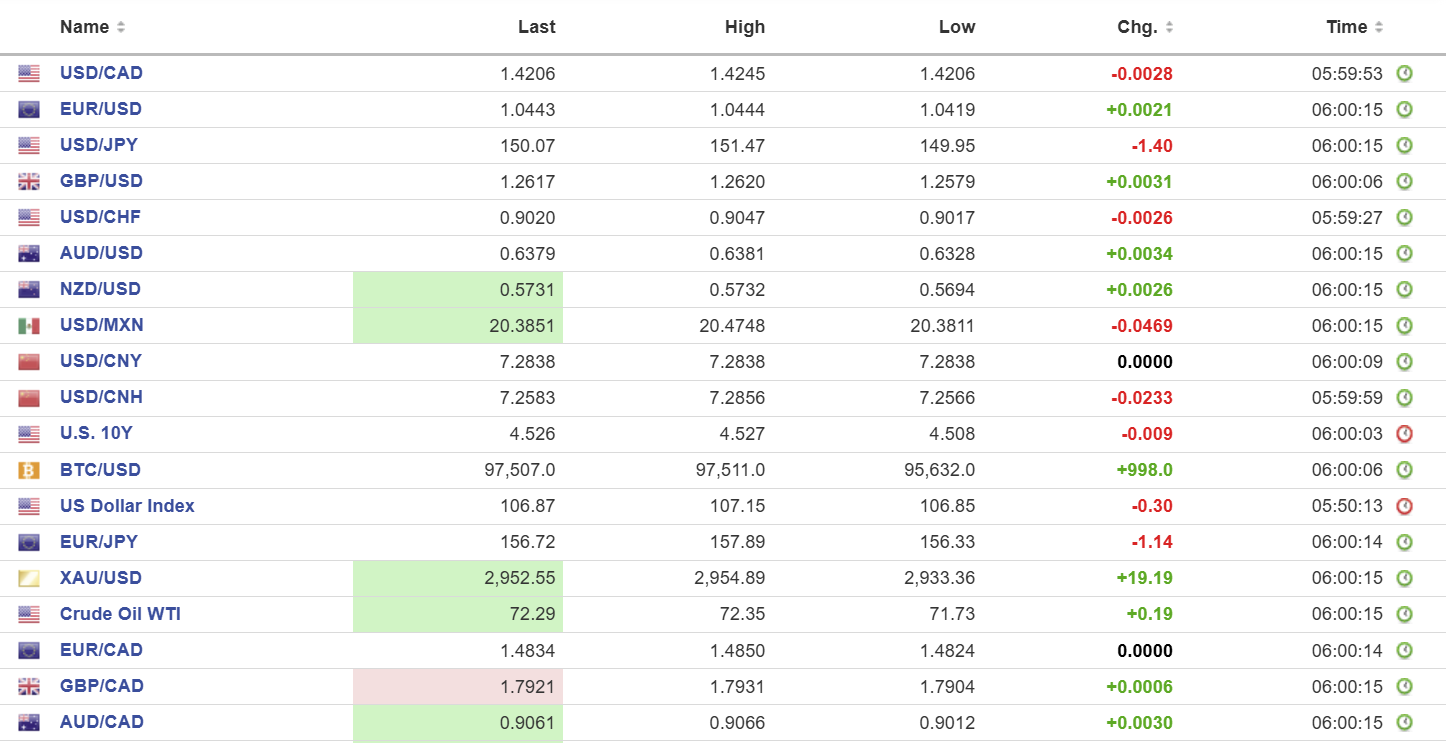Click the Bitcoin icon beside BTC/USD
The height and width of the screenshot is (743, 1447).
click(29, 470)
